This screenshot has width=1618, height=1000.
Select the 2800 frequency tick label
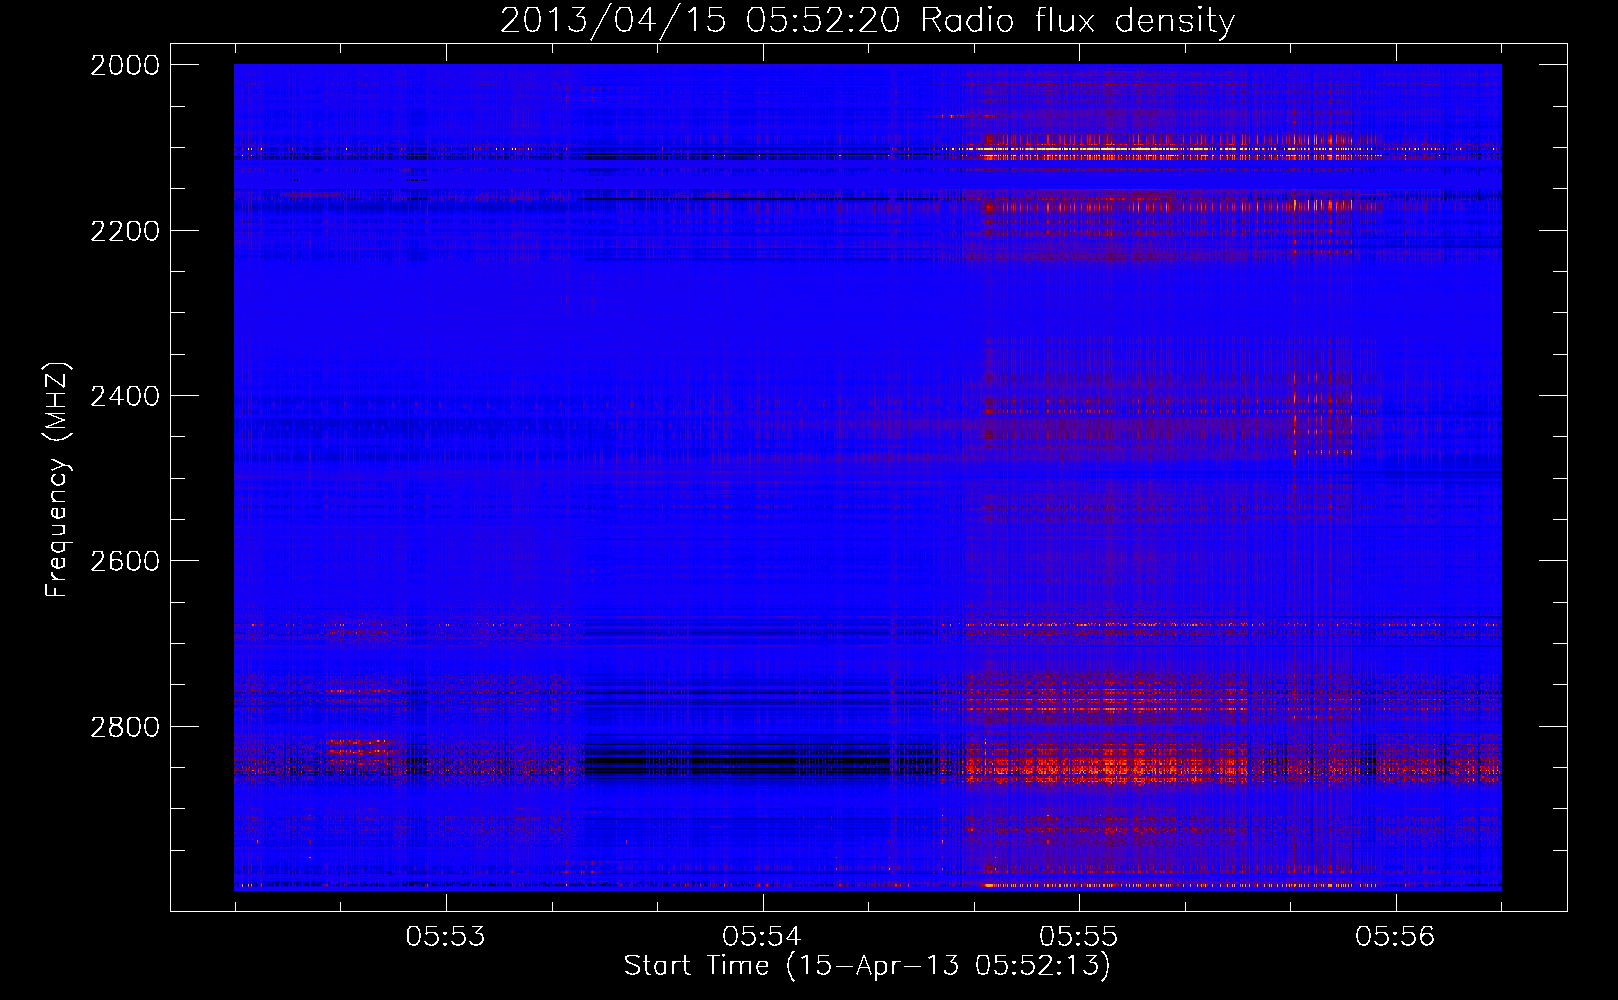(x=125, y=726)
